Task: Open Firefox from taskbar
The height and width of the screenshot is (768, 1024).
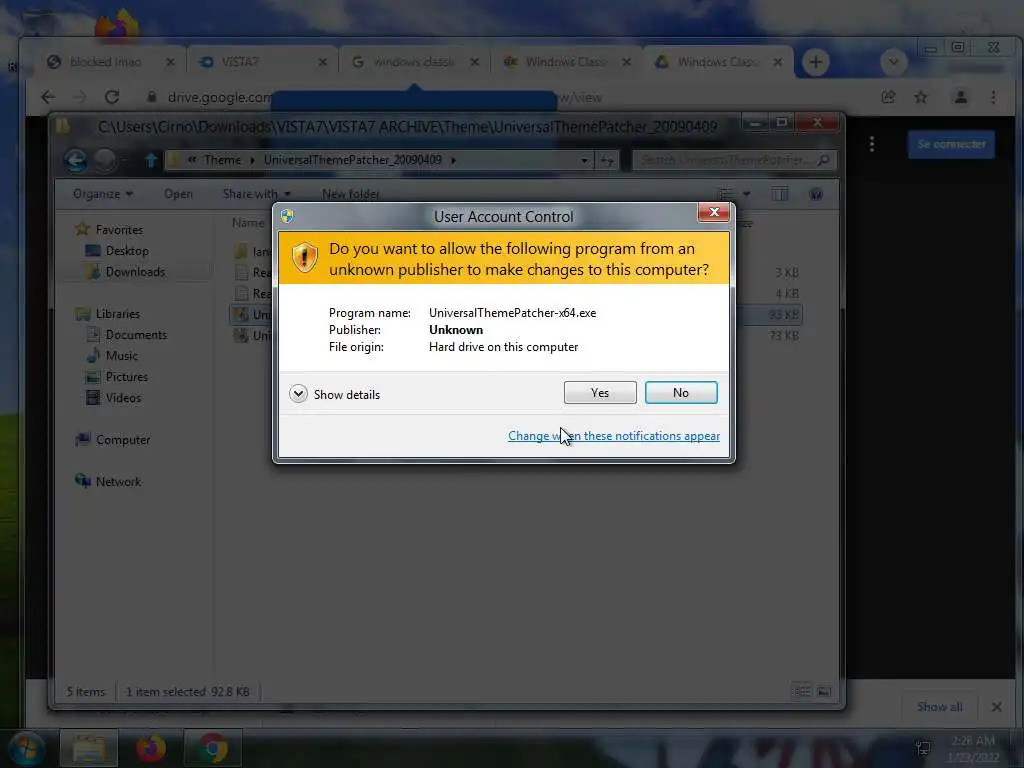Action: click(x=151, y=748)
